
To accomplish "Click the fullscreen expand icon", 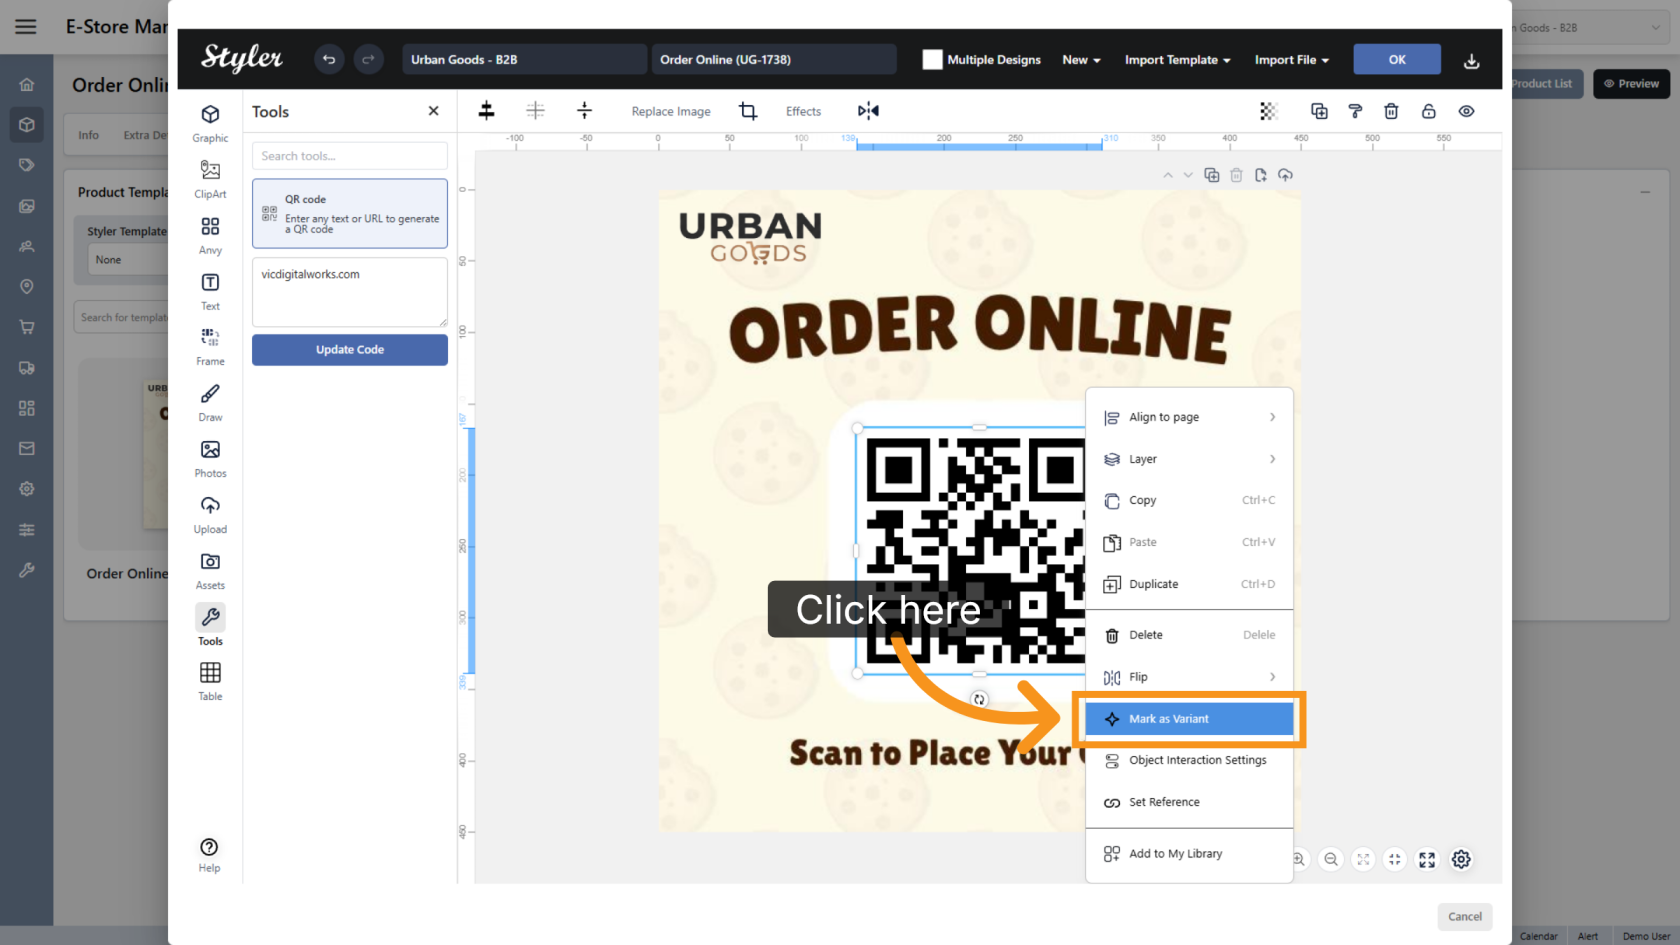I will point(1427,859).
